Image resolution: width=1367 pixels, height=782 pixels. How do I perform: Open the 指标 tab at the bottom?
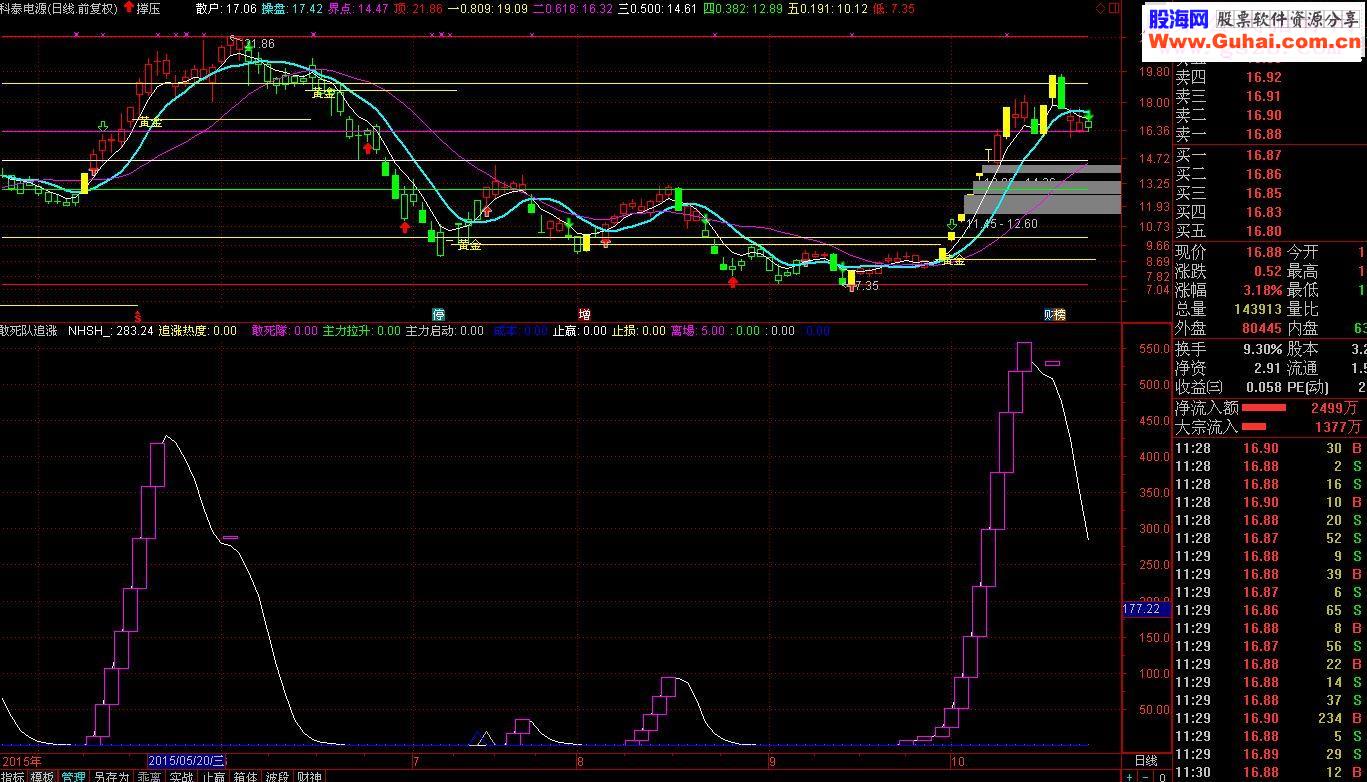(x=14, y=776)
